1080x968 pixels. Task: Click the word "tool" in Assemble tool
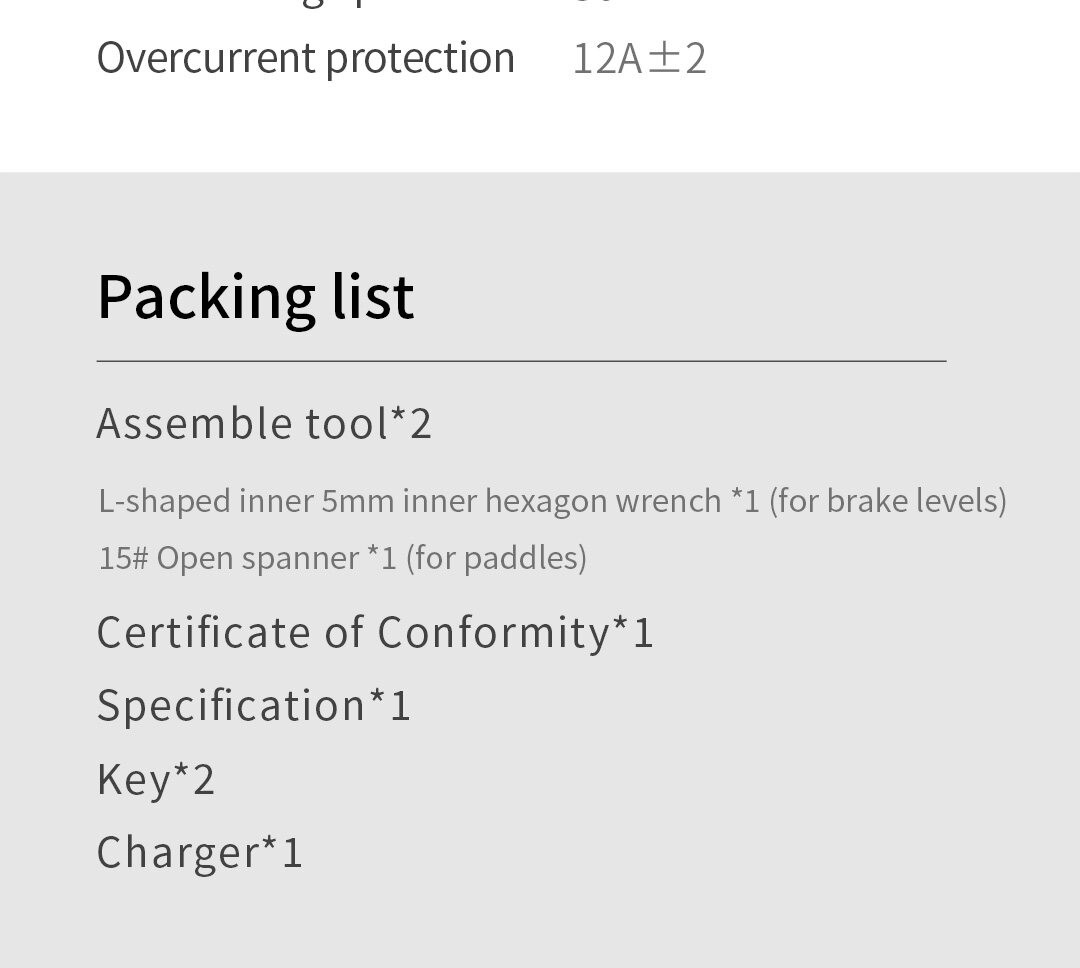pyautogui.click(x=347, y=423)
